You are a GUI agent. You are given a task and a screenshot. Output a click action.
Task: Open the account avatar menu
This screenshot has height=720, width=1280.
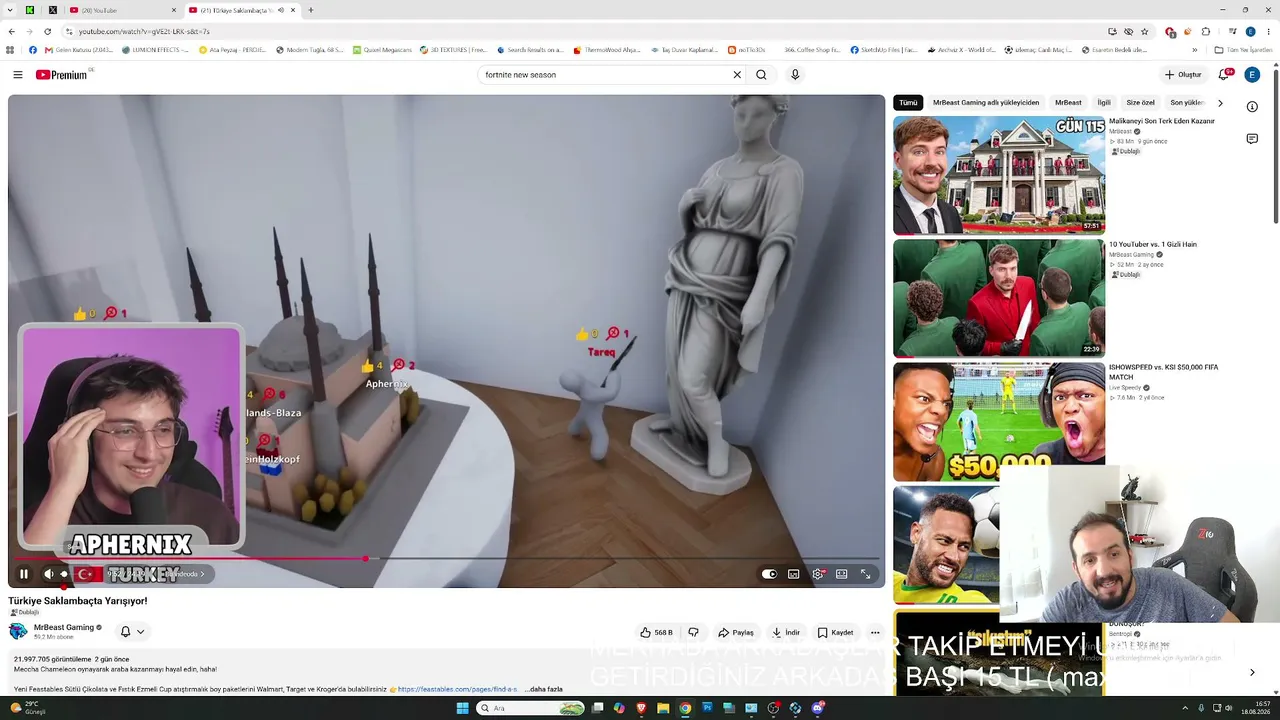[1252, 75]
